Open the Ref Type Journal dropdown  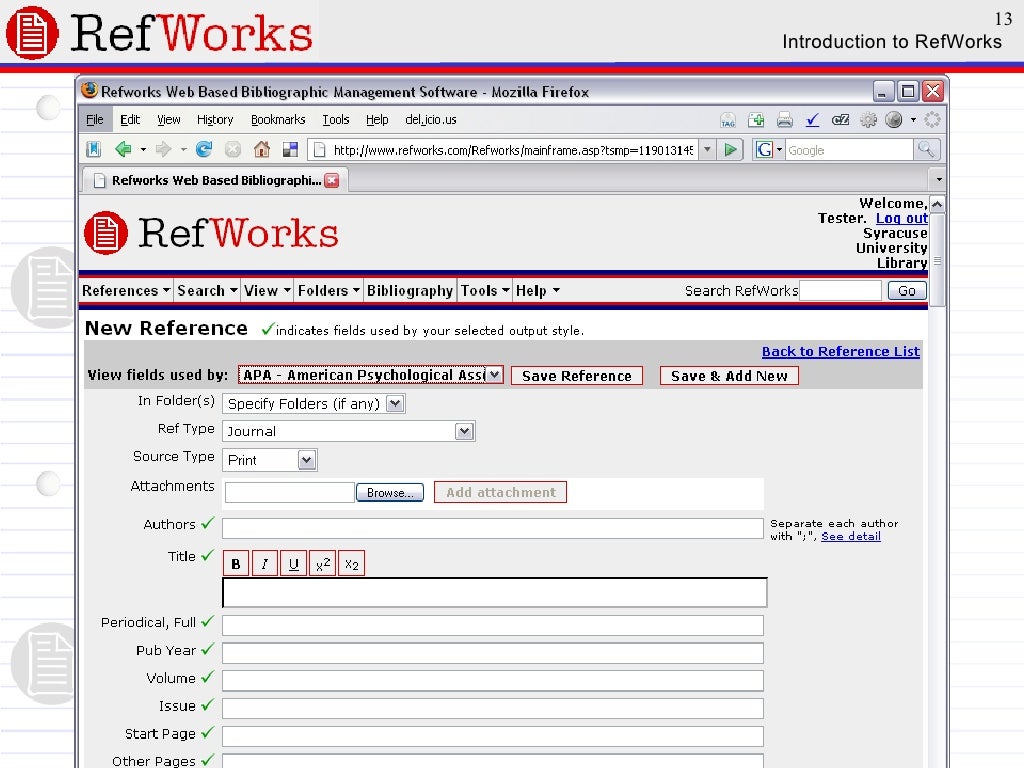[x=349, y=431]
